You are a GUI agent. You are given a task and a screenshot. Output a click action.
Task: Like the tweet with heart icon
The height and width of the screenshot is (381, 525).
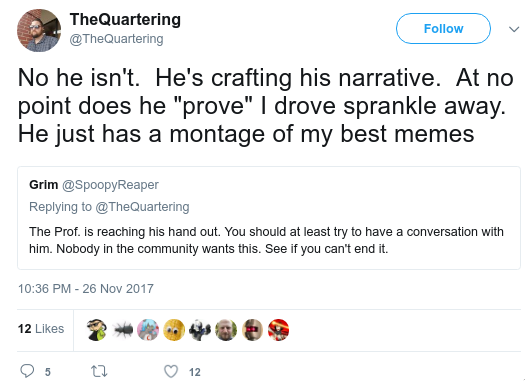[x=171, y=371]
